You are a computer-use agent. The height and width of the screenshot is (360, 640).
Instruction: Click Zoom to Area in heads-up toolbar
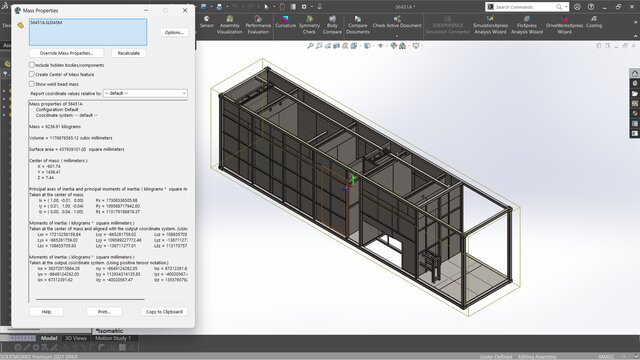pos(319,46)
